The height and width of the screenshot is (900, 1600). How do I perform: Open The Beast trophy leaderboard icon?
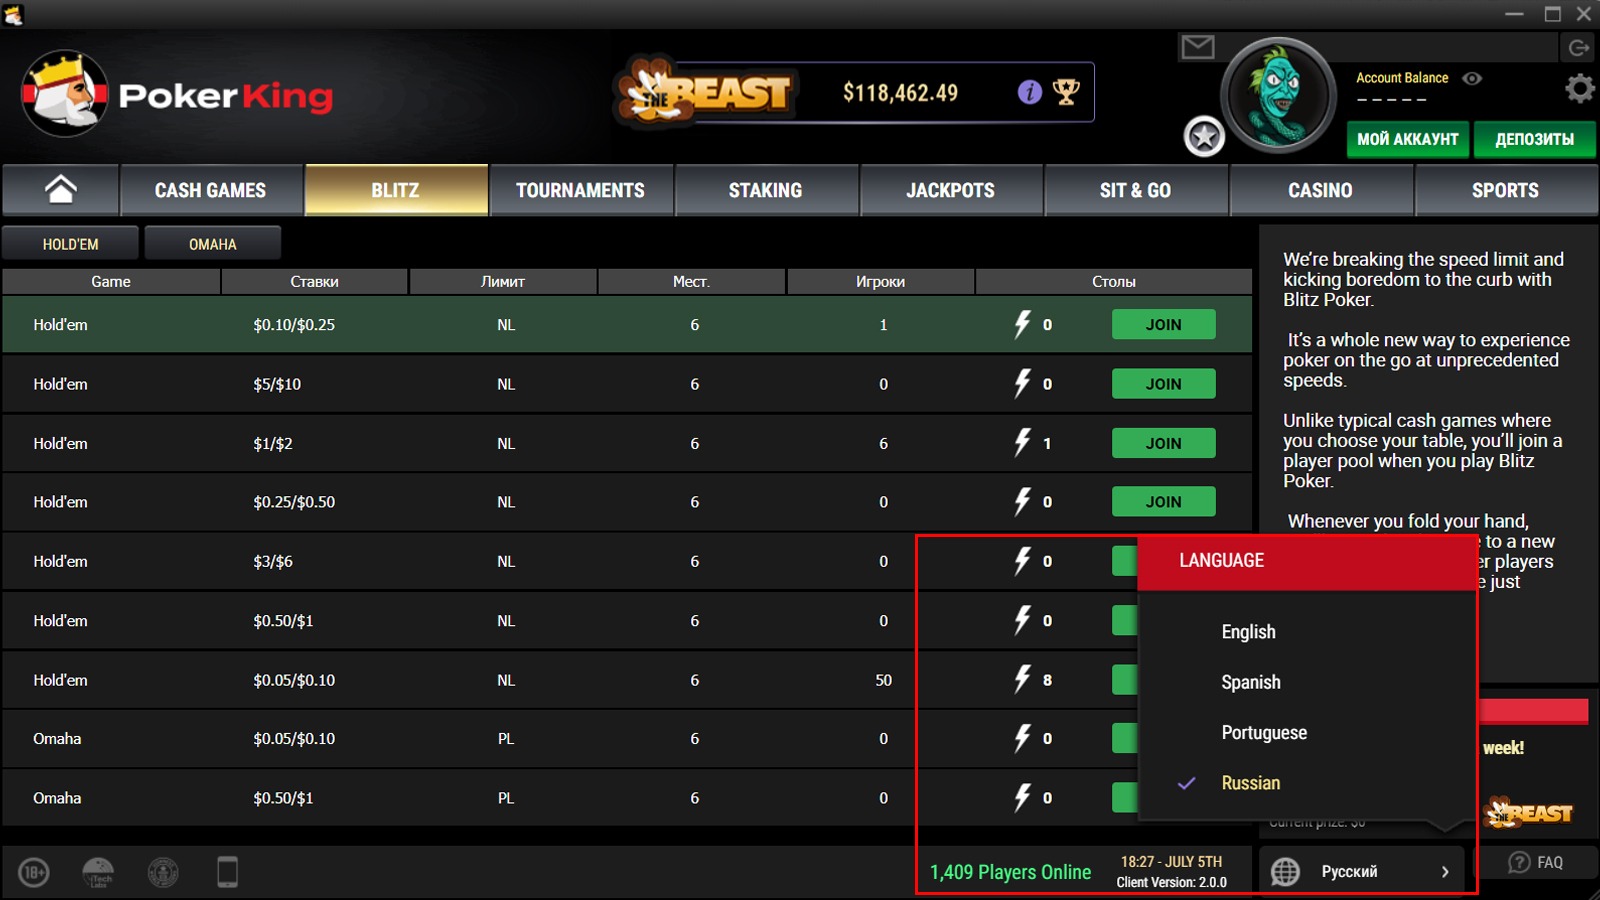(1066, 92)
